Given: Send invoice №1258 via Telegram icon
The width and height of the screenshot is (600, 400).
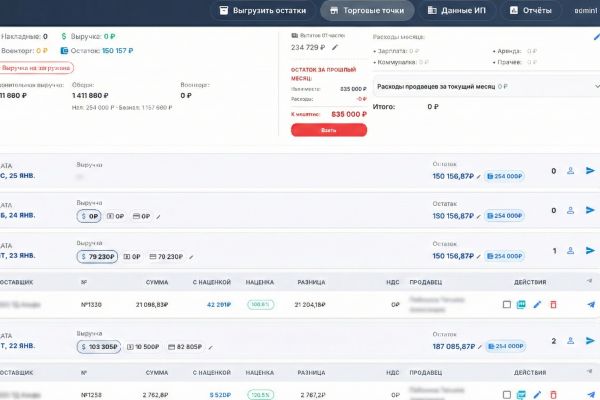Looking at the screenshot, I should (x=591, y=395).
